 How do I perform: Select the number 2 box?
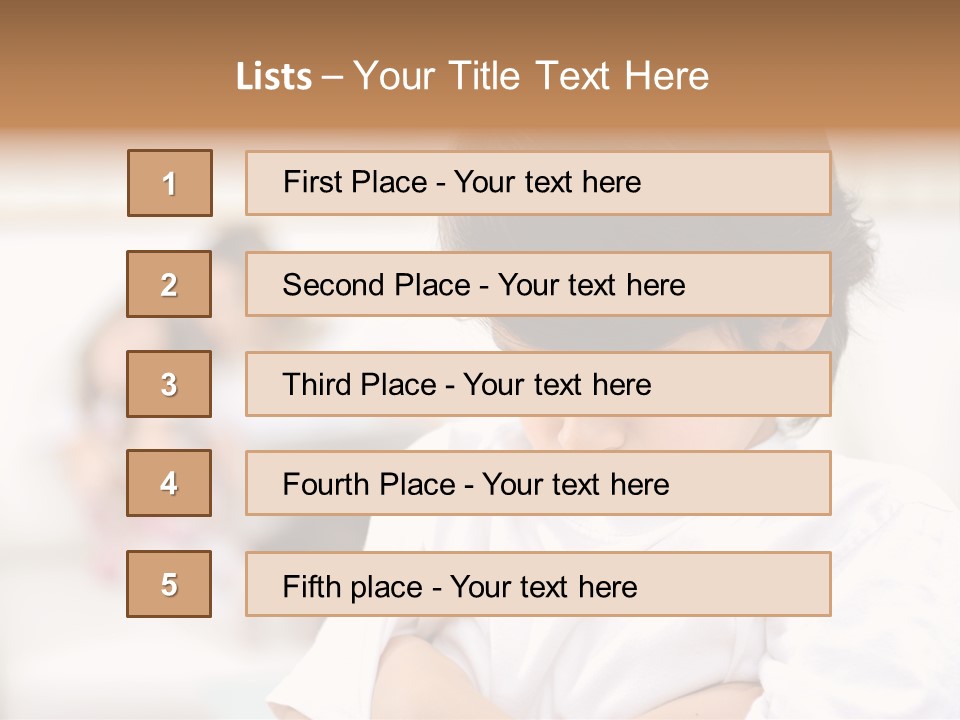tap(169, 284)
